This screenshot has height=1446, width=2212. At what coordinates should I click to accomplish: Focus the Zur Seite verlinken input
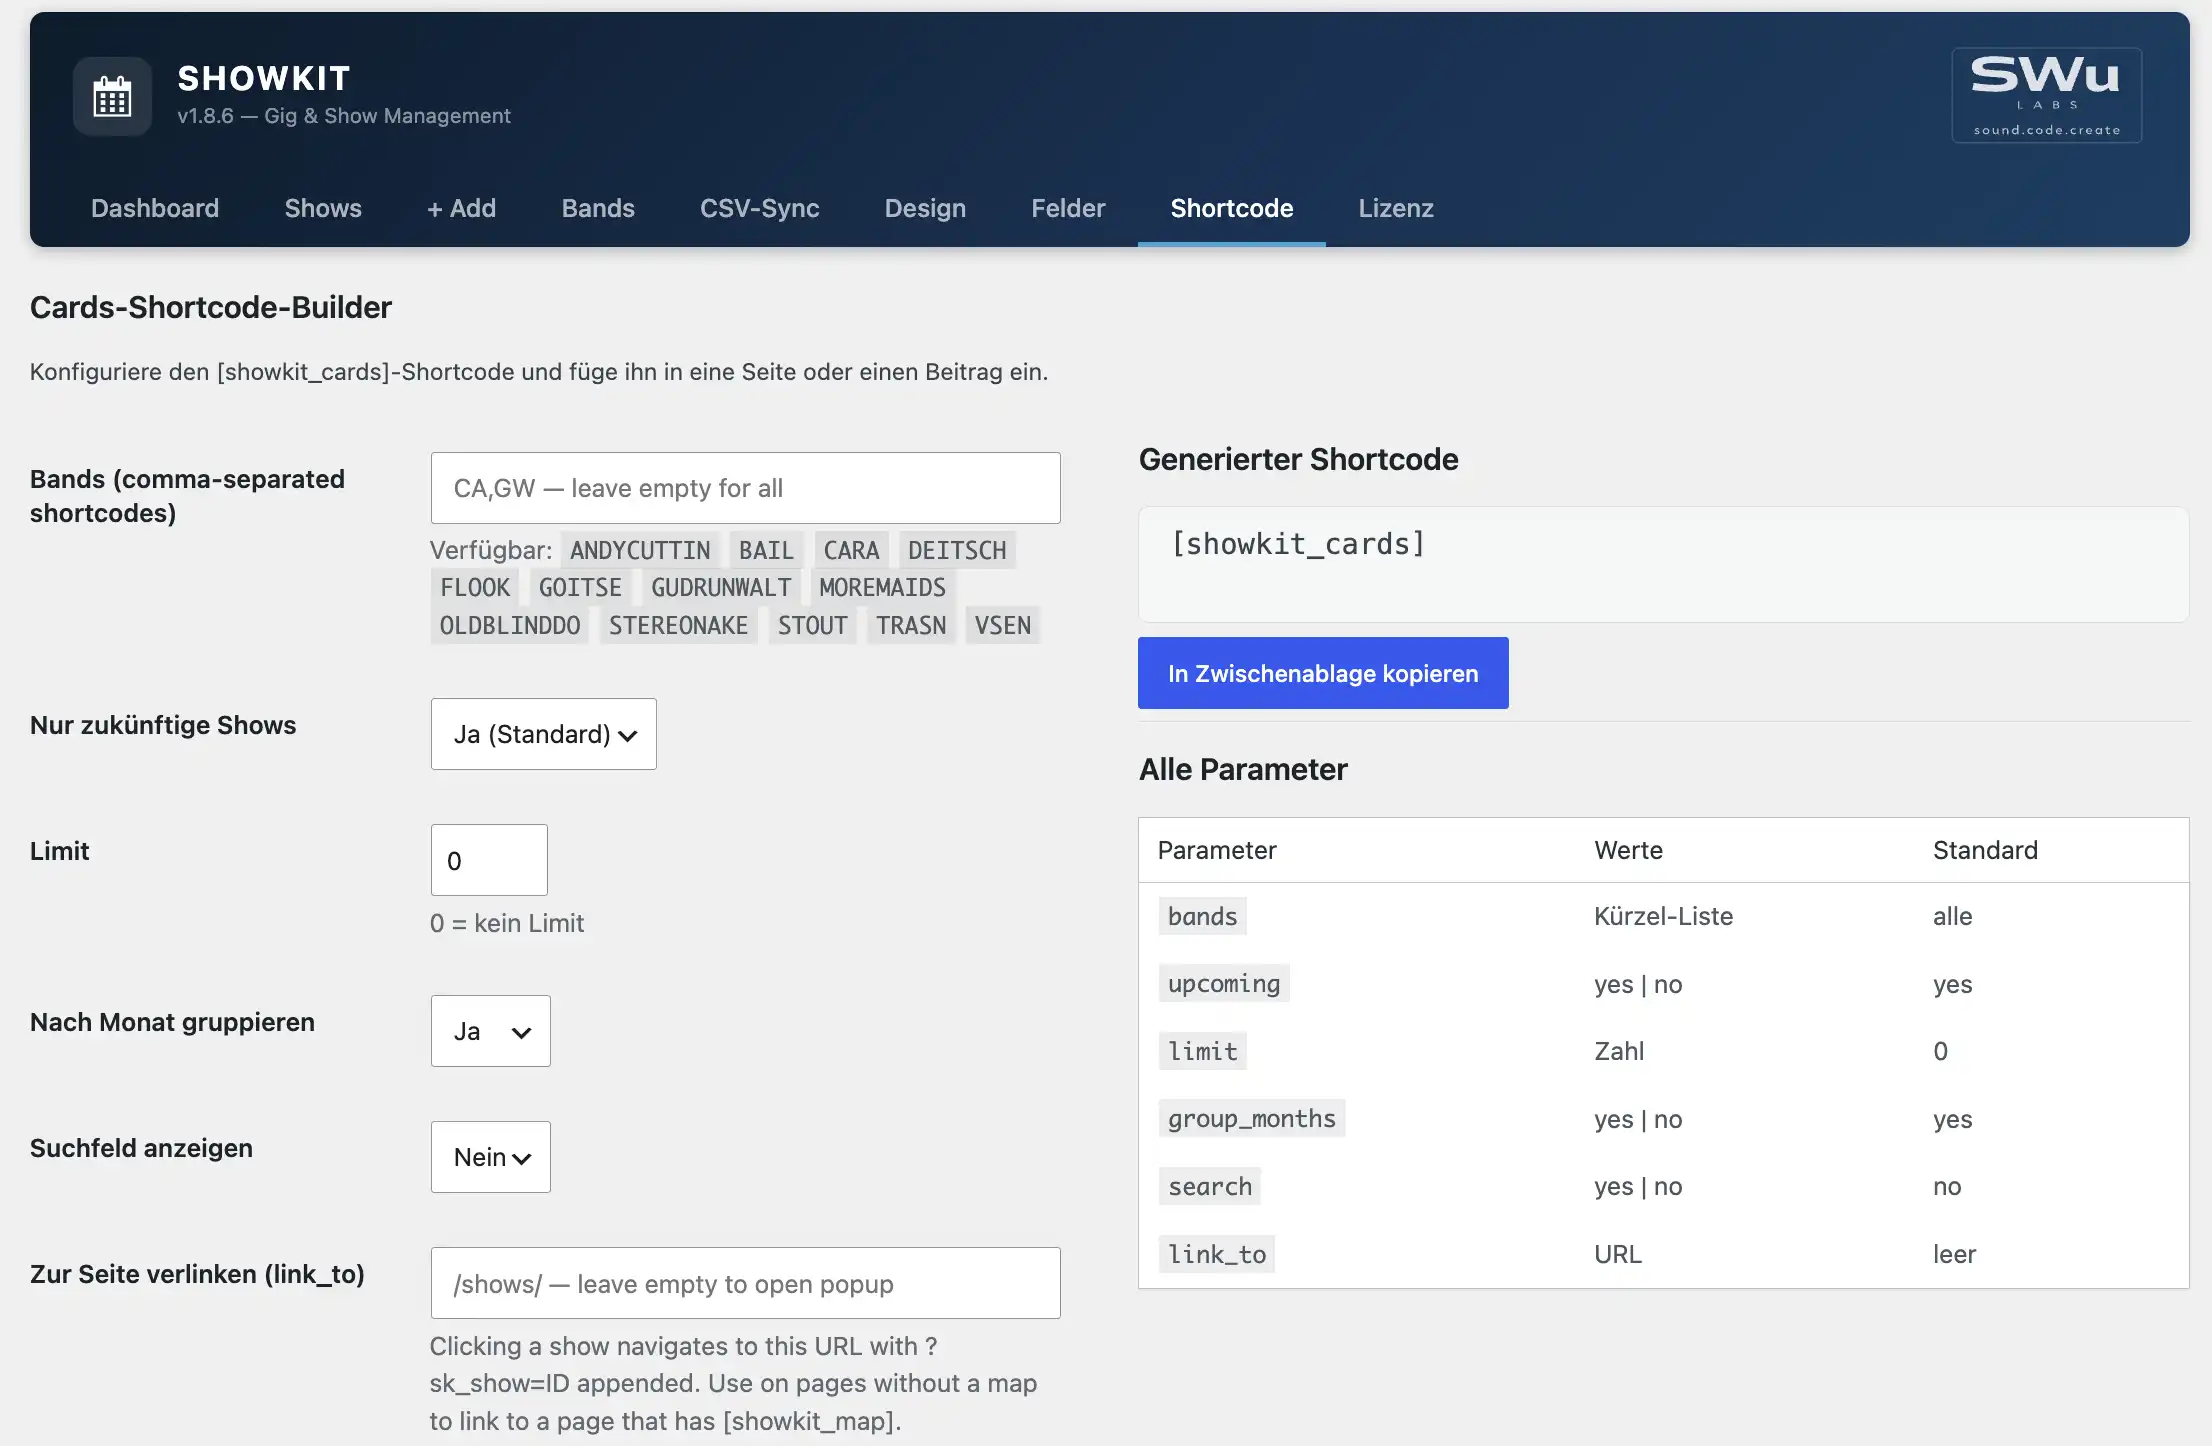click(745, 1283)
